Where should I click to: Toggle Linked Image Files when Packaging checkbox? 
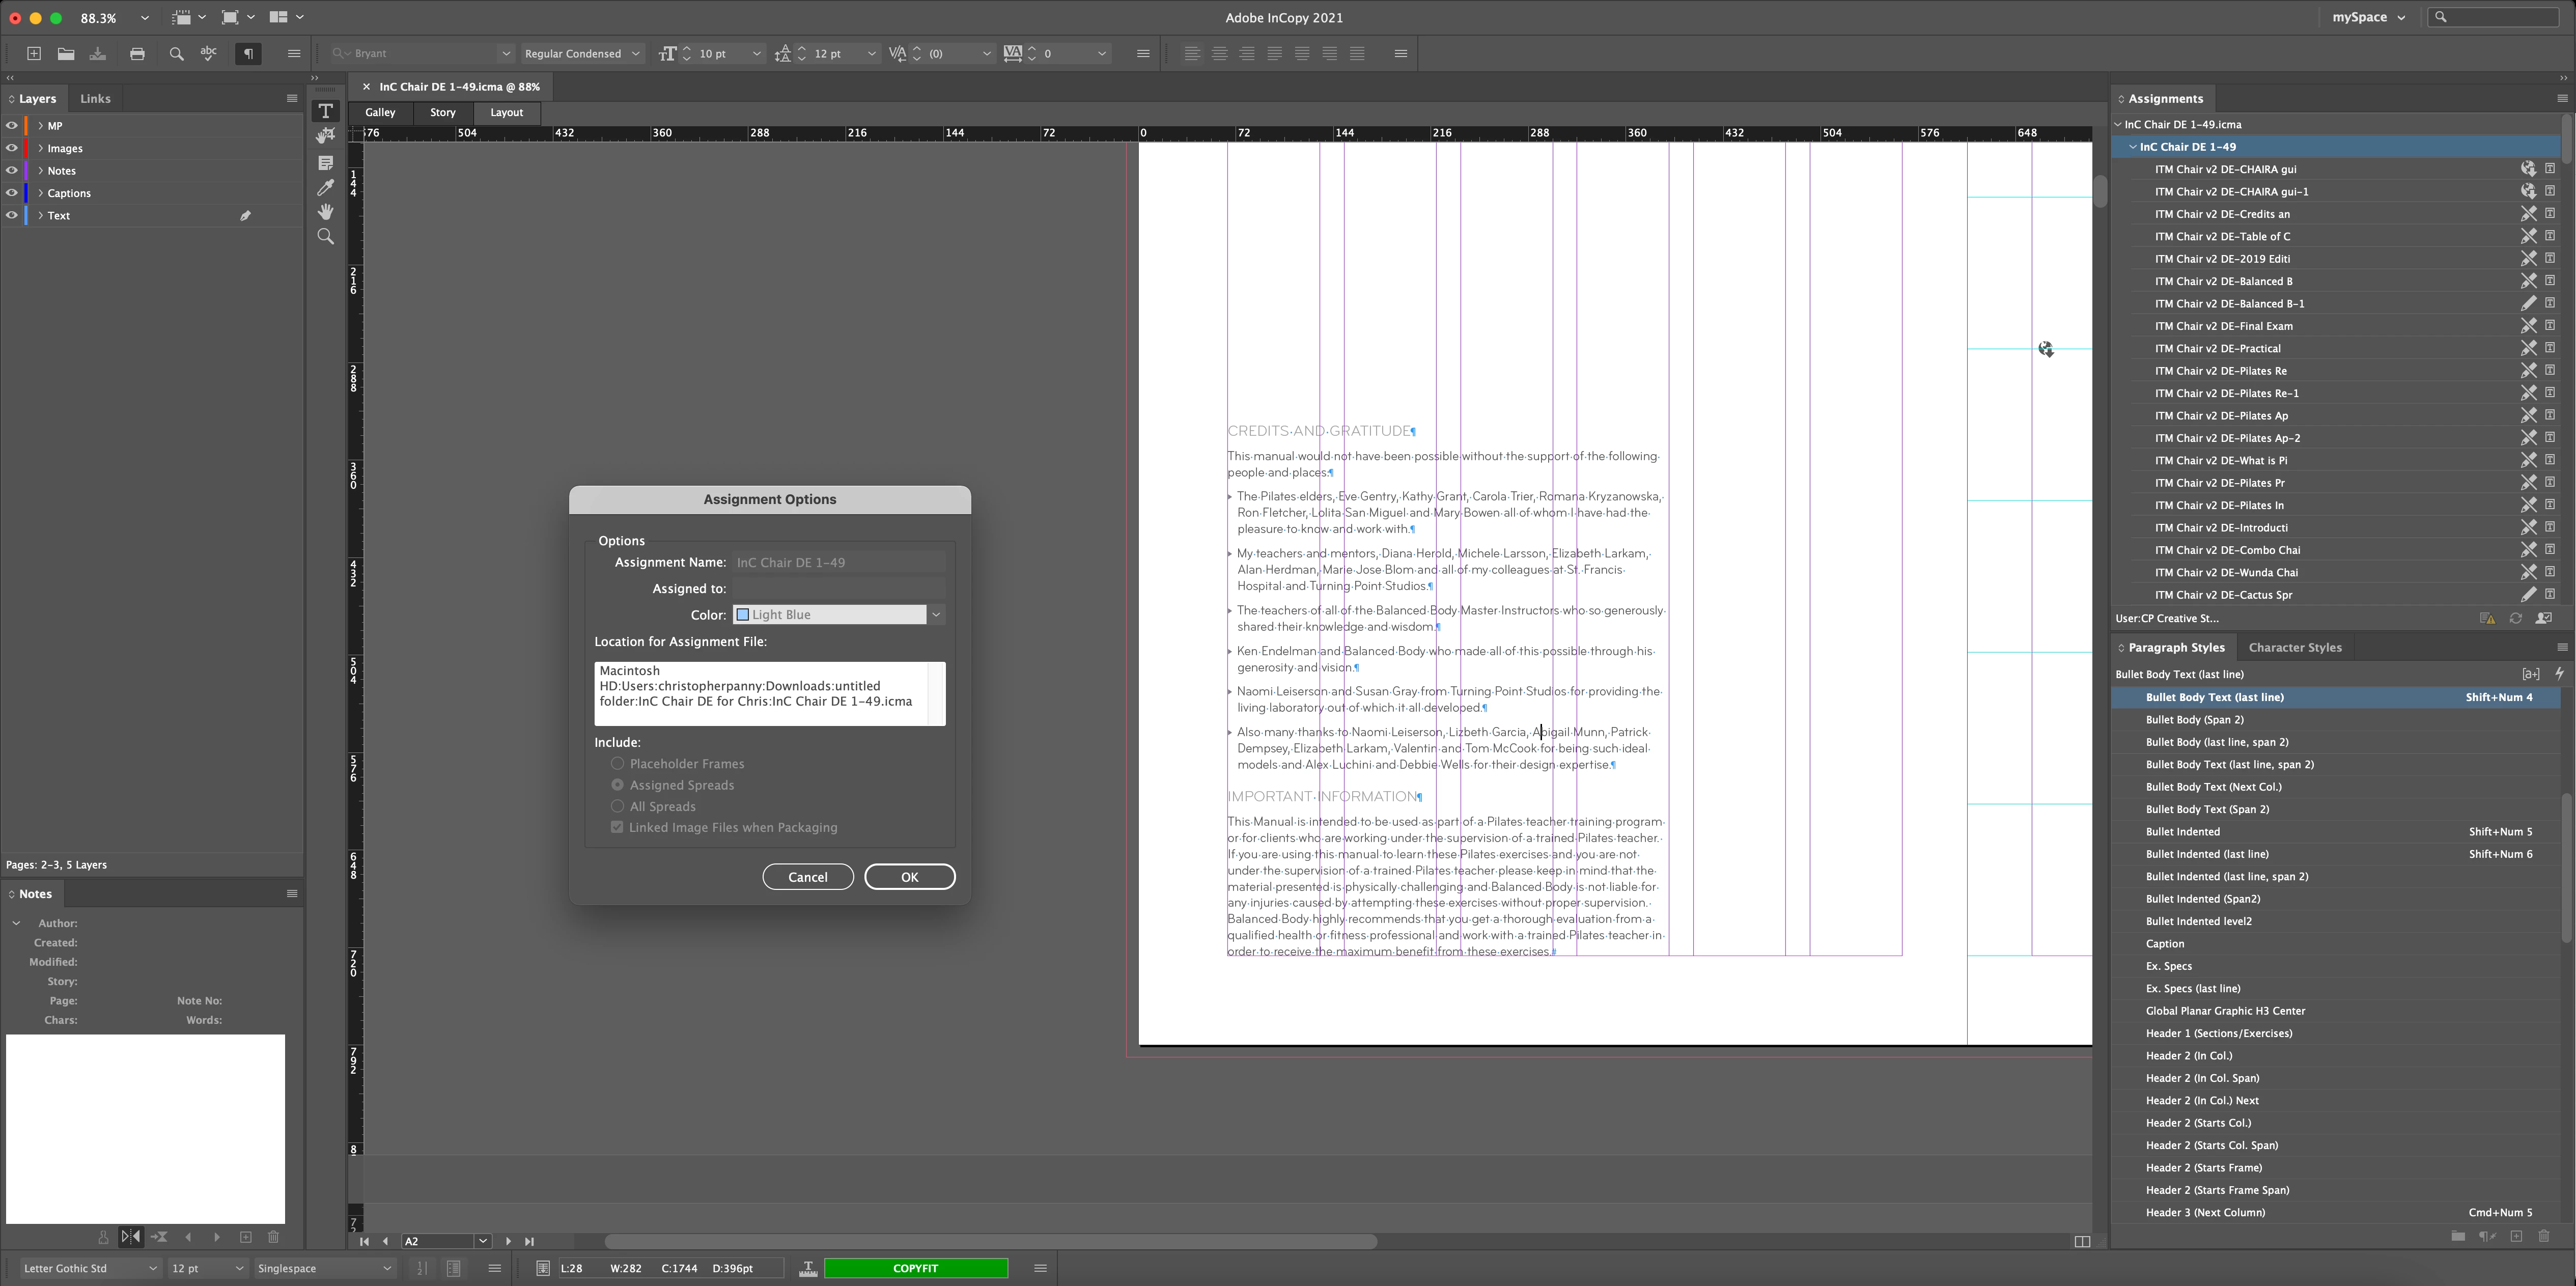[x=617, y=827]
